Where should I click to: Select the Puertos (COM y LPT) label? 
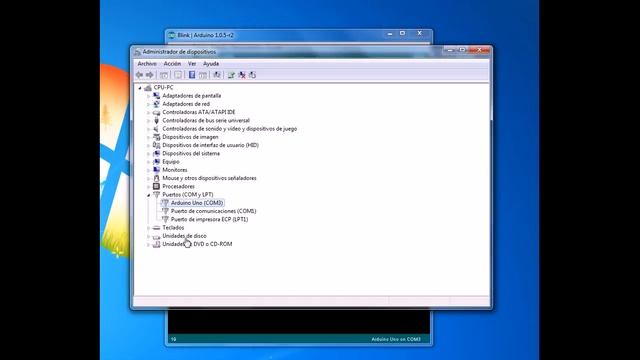tap(188, 194)
